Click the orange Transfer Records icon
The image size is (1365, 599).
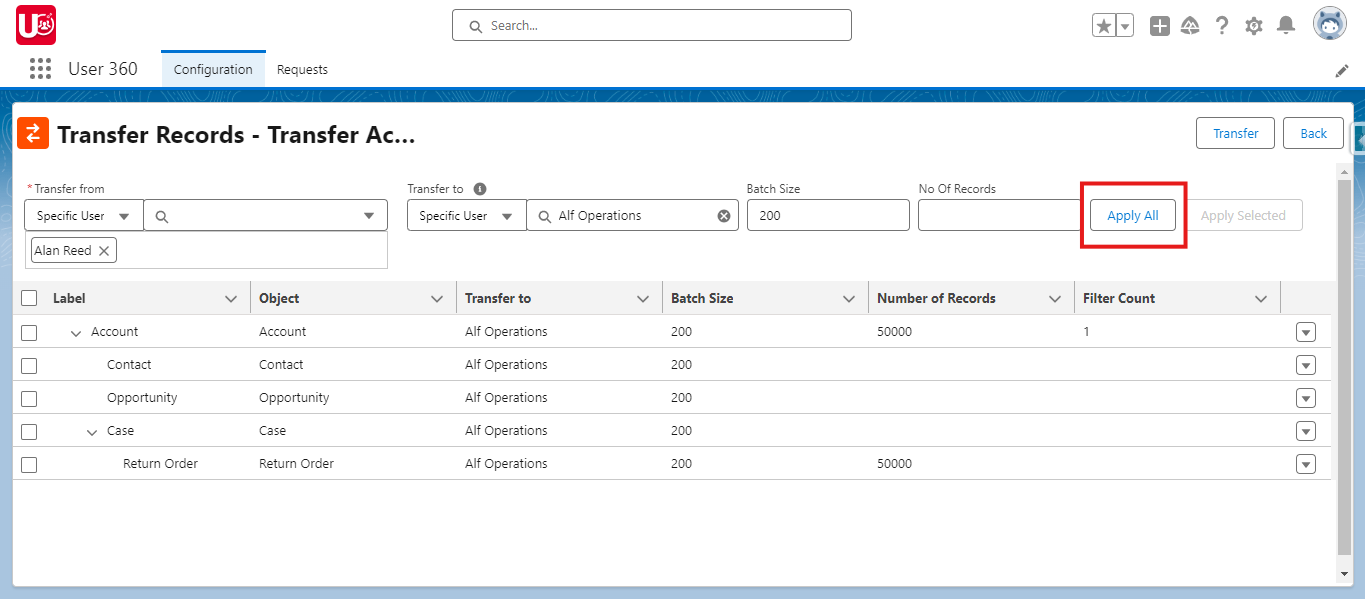point(33,133)
